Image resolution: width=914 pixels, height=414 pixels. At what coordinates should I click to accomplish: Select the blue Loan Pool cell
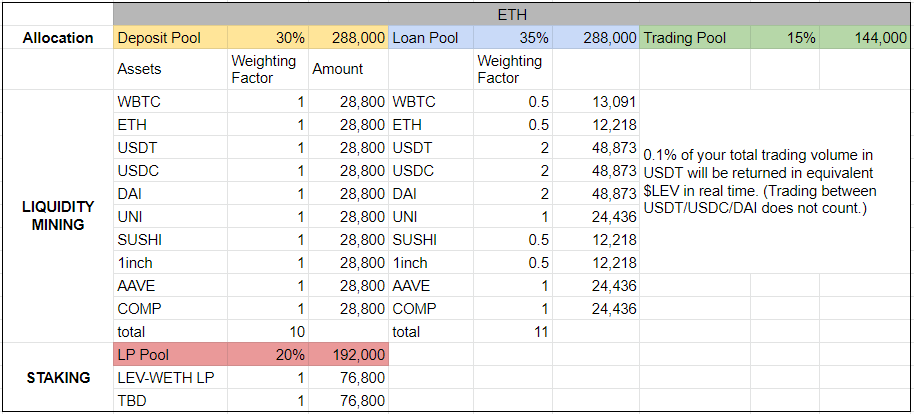pos(431,38)
